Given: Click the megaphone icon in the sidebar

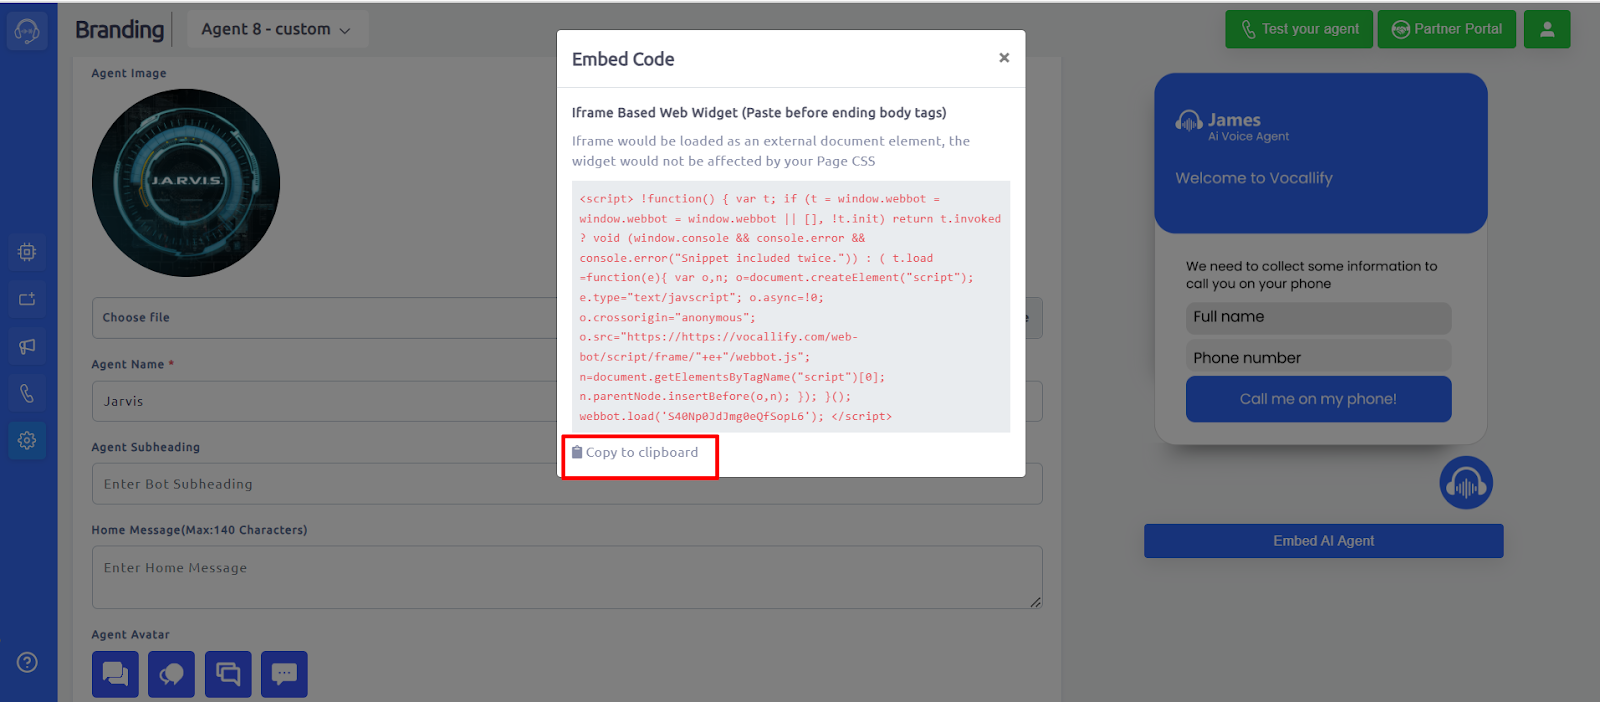Looking at the screenshot, I should (x=27, y=346).
